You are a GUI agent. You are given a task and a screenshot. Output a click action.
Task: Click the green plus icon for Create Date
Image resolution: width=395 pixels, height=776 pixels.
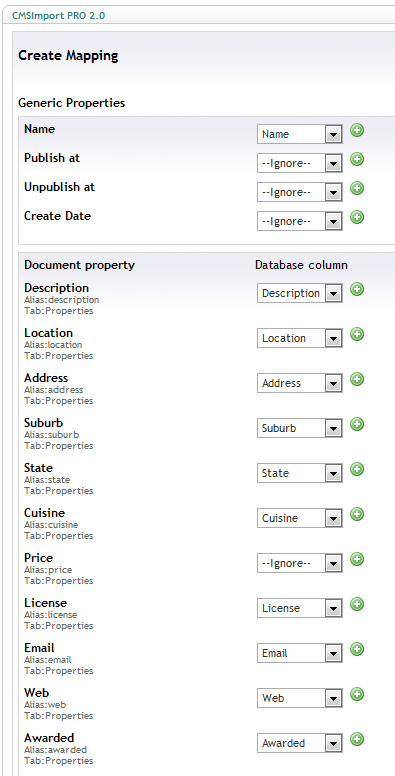pos(357,217)
